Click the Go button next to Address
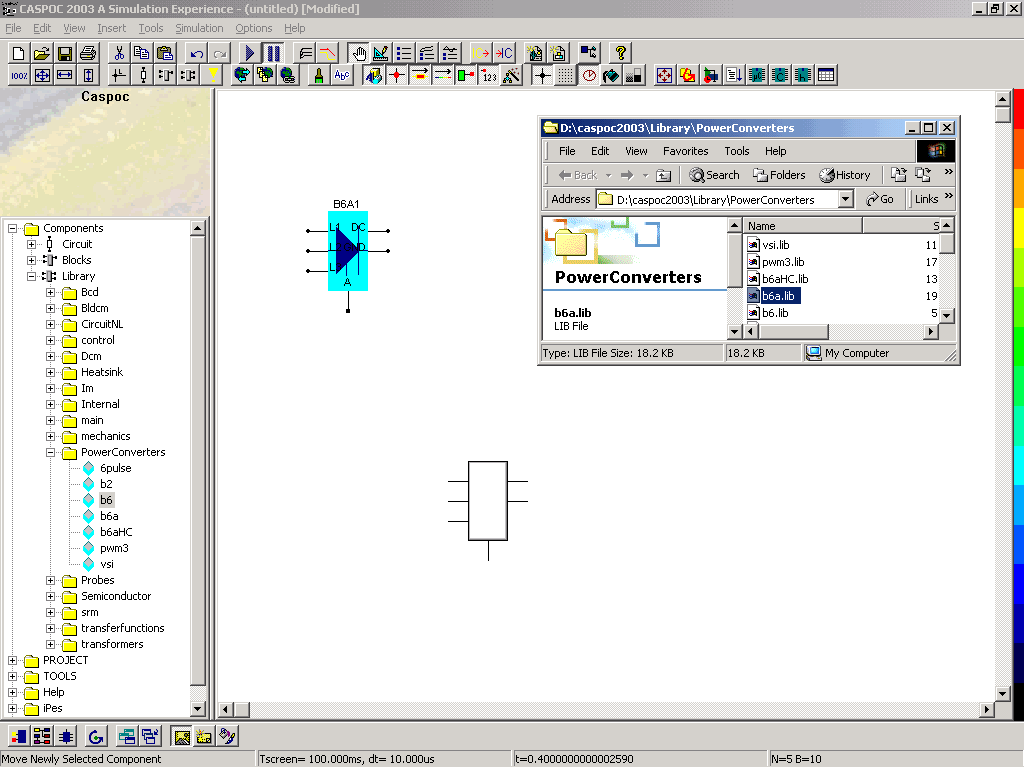 [880, 199]
